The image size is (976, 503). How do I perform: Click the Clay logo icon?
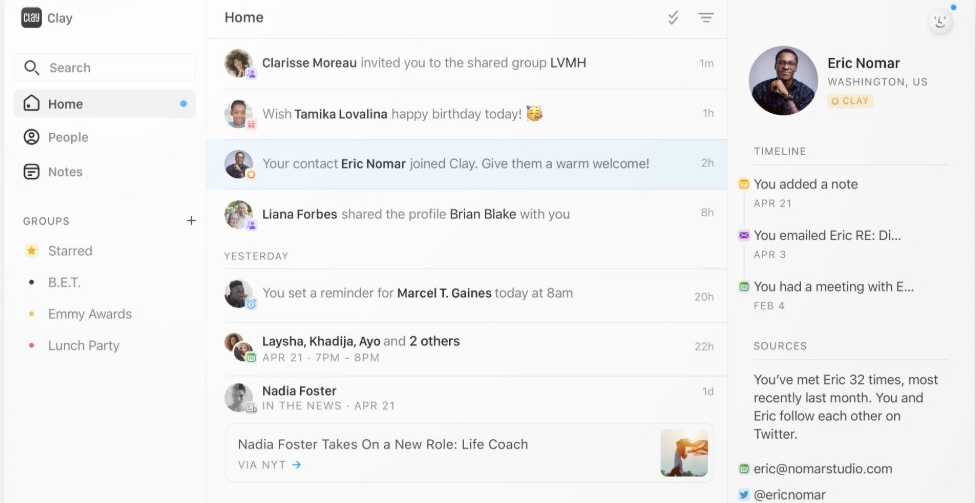point(31,18)
